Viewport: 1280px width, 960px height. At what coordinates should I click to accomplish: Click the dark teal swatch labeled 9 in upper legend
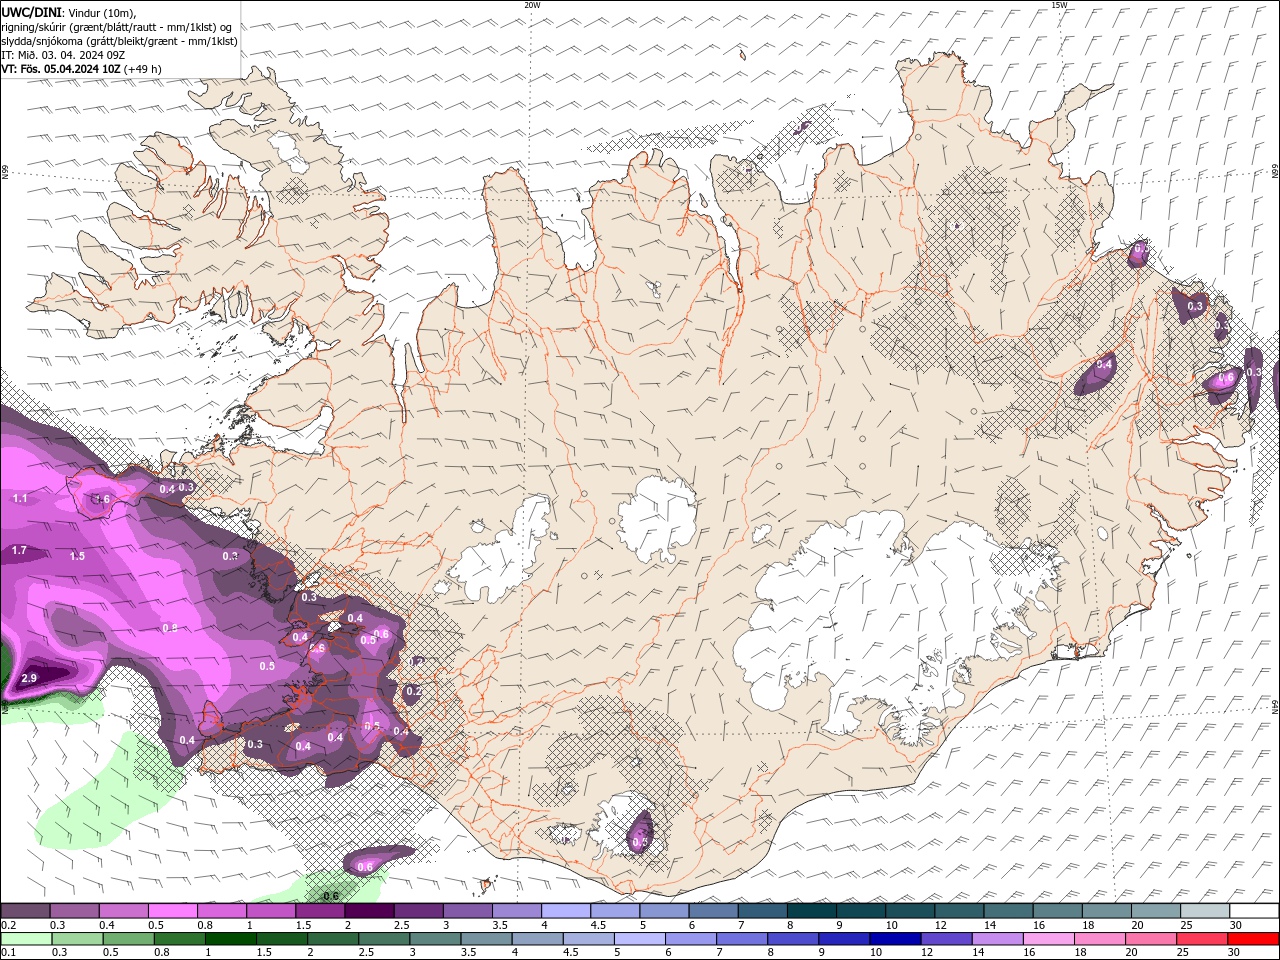859,911
